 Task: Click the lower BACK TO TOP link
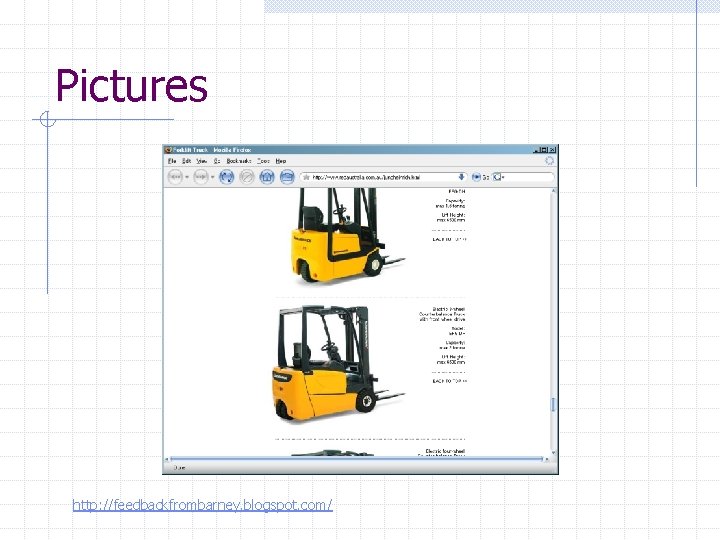point(449,381)
